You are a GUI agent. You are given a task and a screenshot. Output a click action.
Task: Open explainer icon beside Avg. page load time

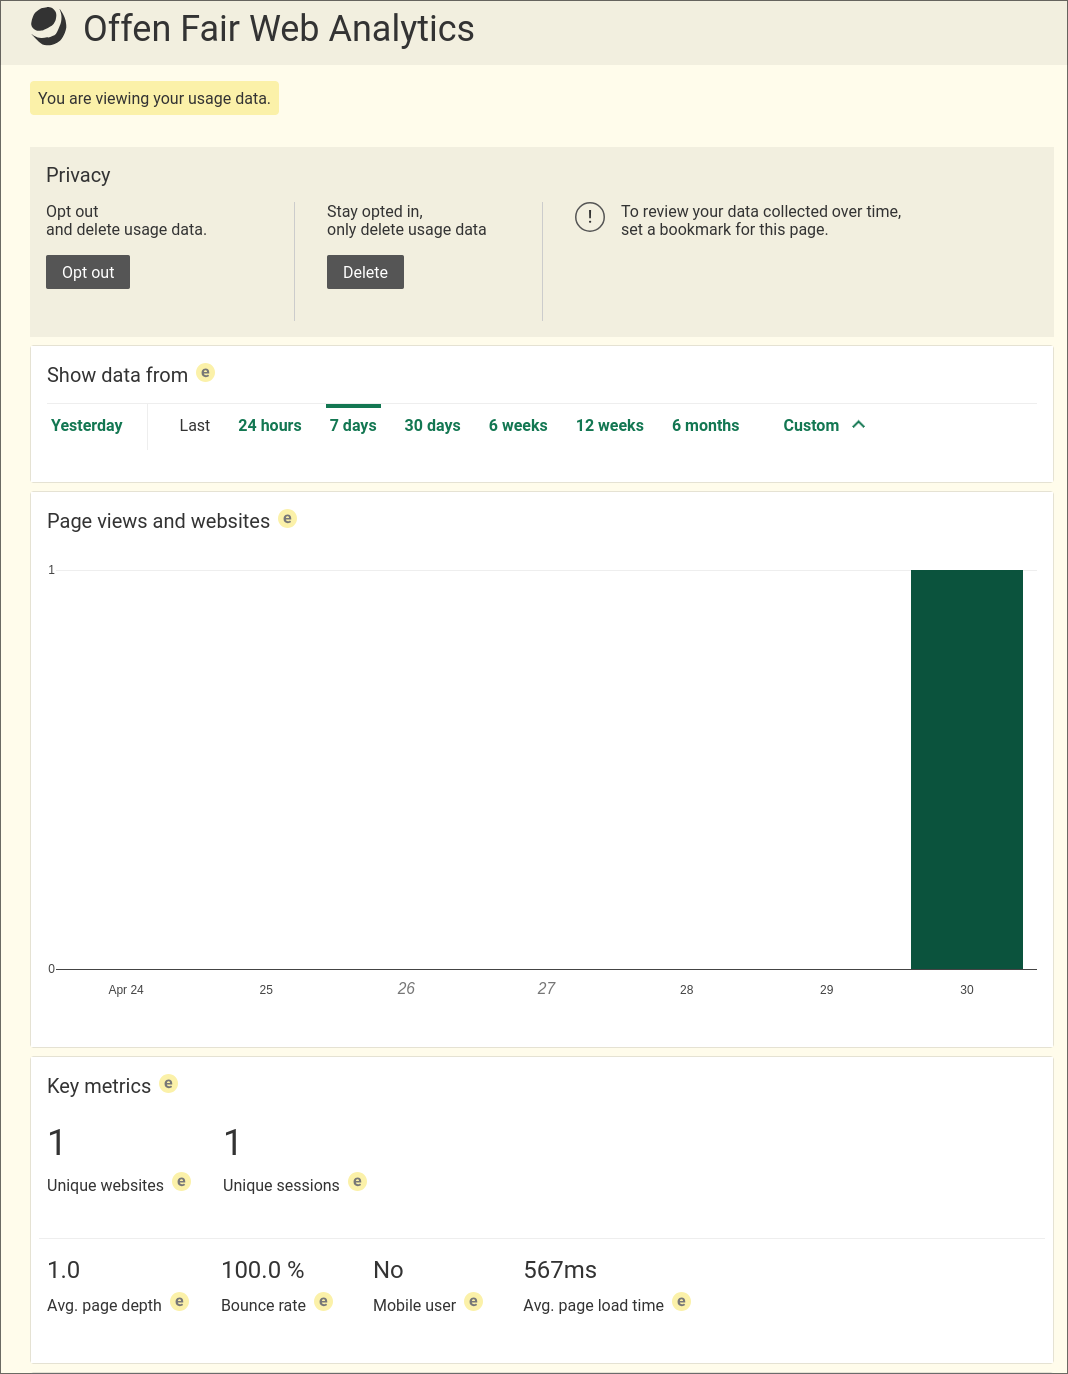[682, 1302]
